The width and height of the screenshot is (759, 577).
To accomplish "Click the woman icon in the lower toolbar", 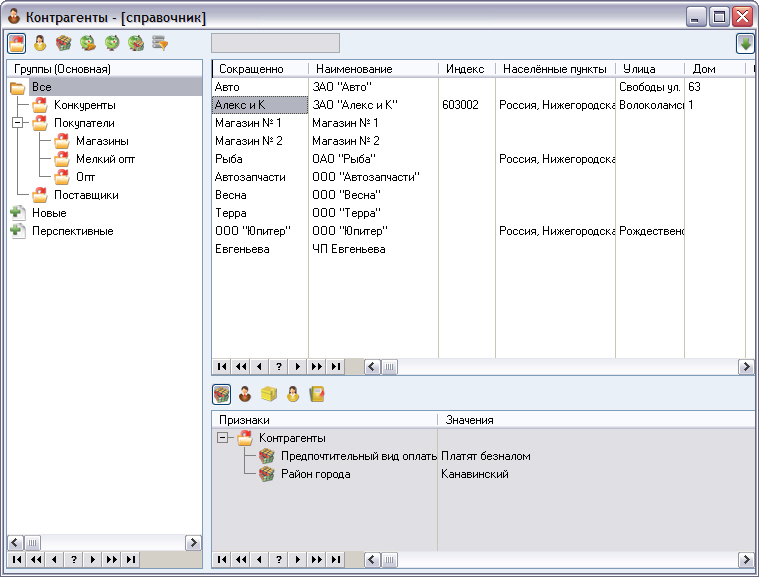I will [293, 395].
